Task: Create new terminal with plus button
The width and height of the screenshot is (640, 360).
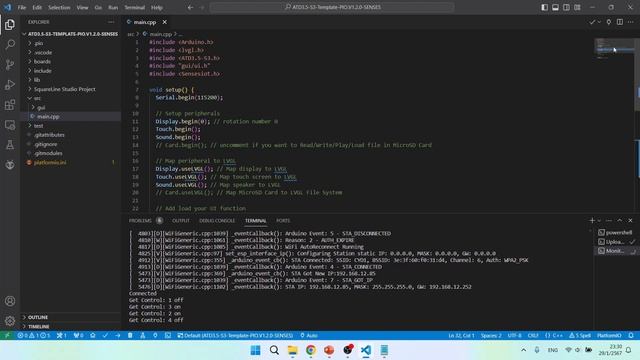Action: coord(592,220)
